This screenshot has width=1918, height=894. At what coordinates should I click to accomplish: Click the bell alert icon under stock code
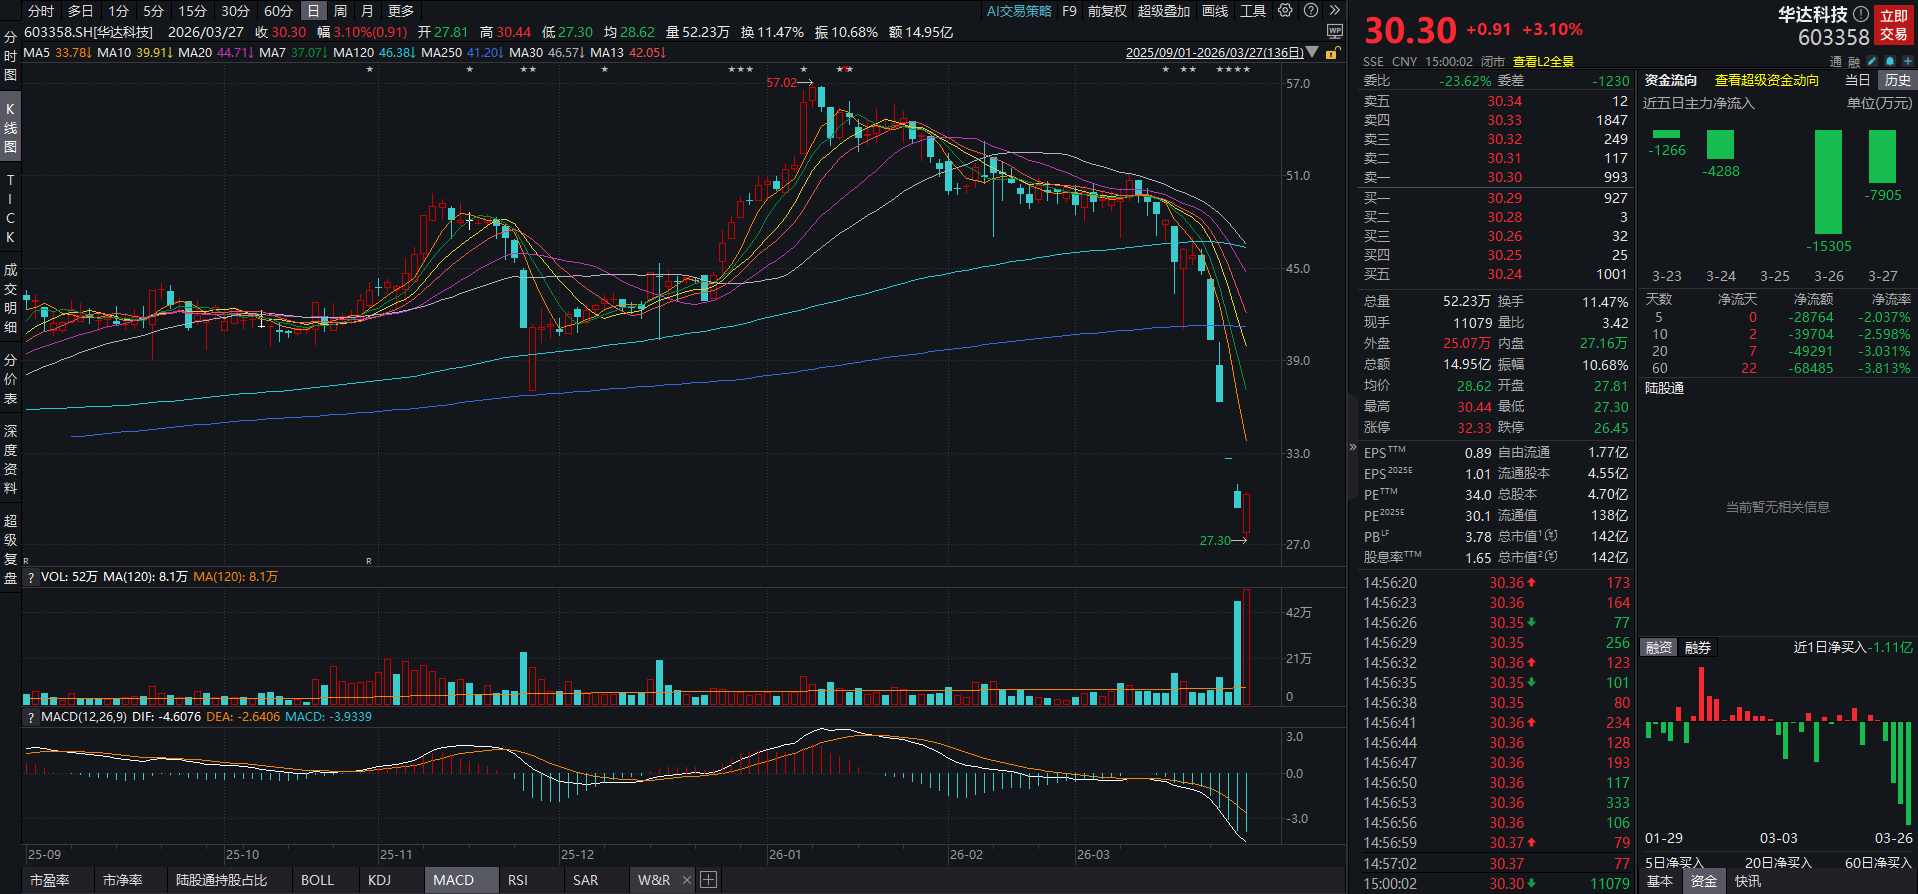coord(1890,62)
